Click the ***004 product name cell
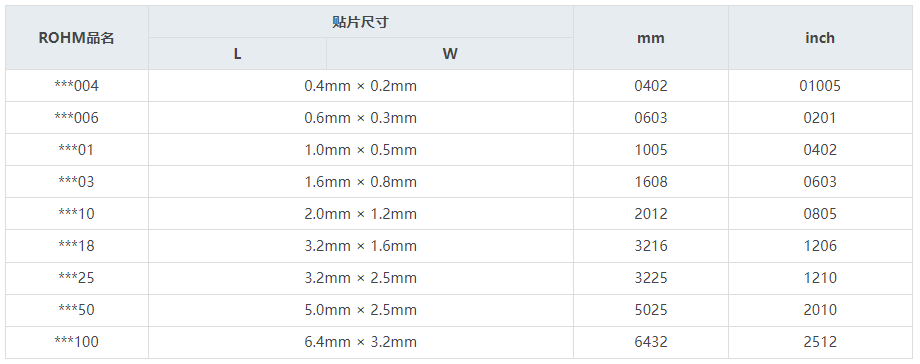 click(77, 86)
